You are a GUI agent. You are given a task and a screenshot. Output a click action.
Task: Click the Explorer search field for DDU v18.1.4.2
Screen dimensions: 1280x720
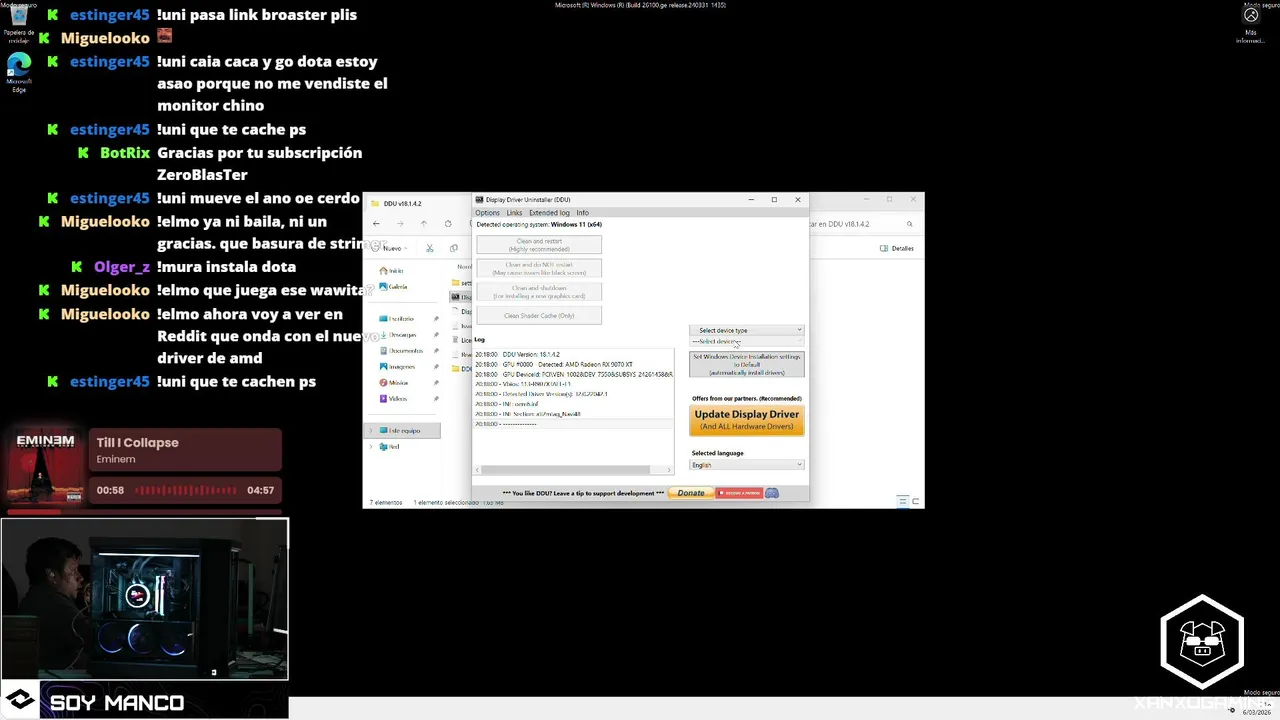[x=860, y=224]
